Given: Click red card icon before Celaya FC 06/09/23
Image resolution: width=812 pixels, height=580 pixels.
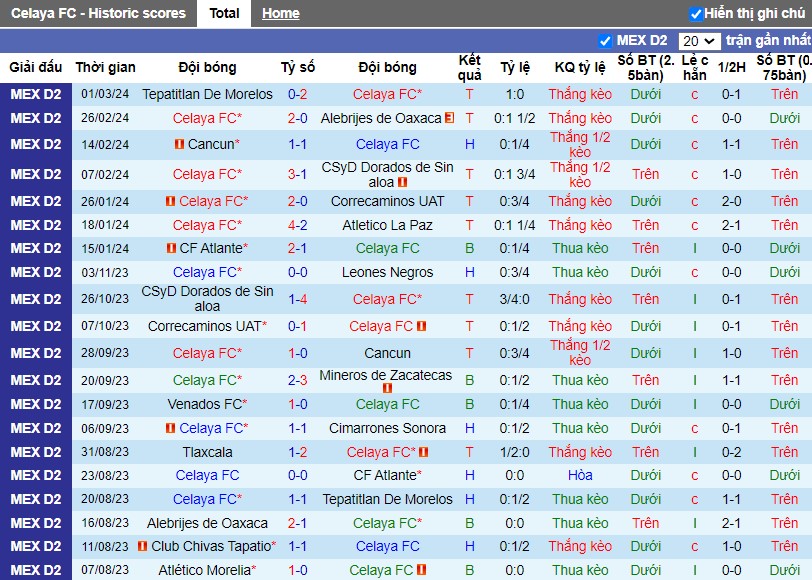Looking at the screenshot, I should click(170, 428).
